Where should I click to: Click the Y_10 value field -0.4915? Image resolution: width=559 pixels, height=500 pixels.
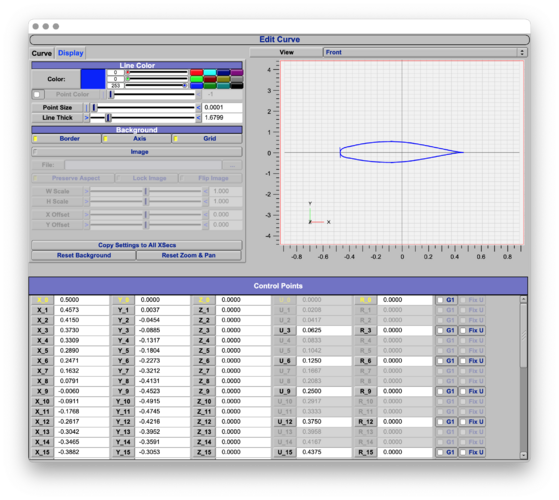click(x=162, y=402)
